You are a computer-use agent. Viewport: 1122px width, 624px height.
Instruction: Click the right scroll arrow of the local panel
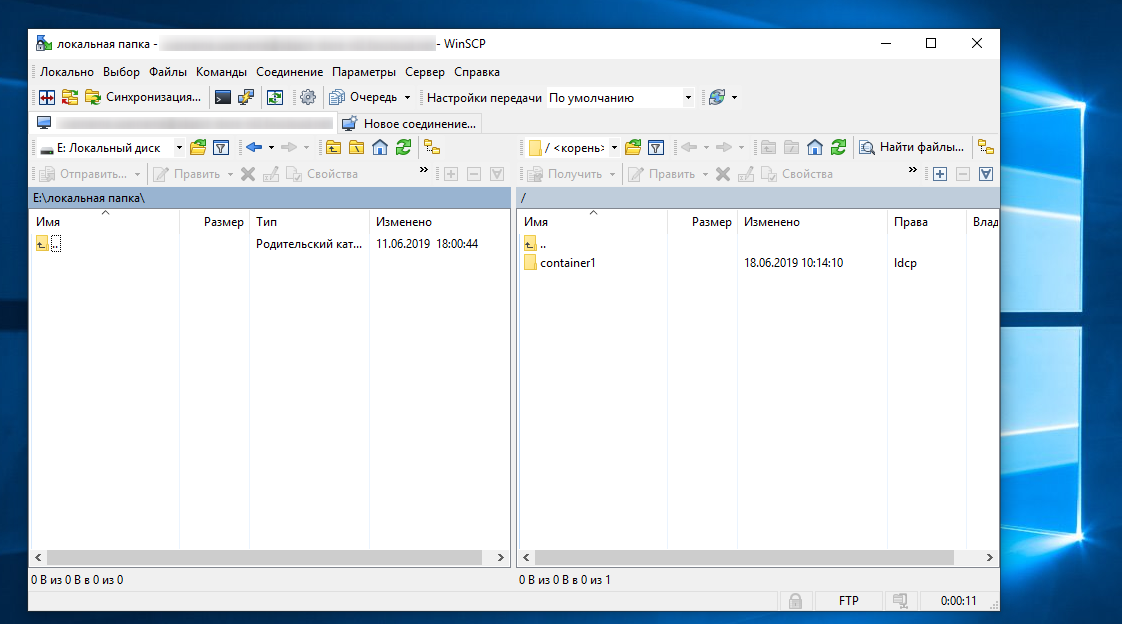click(501, 557)
